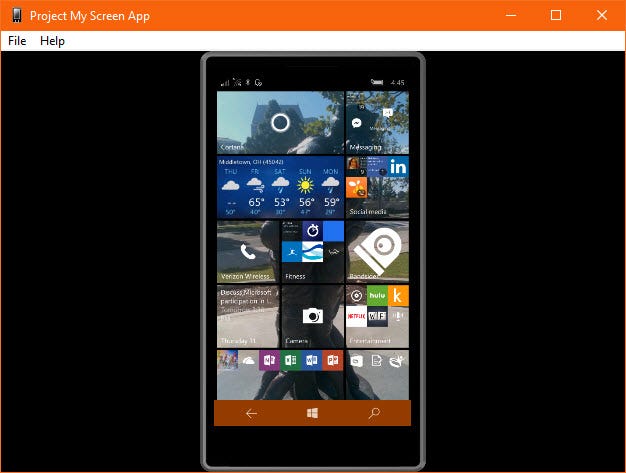The image size is (626, 473).
Task: Tap the contact photo in Social media folder
Action: tap(353, 163)
